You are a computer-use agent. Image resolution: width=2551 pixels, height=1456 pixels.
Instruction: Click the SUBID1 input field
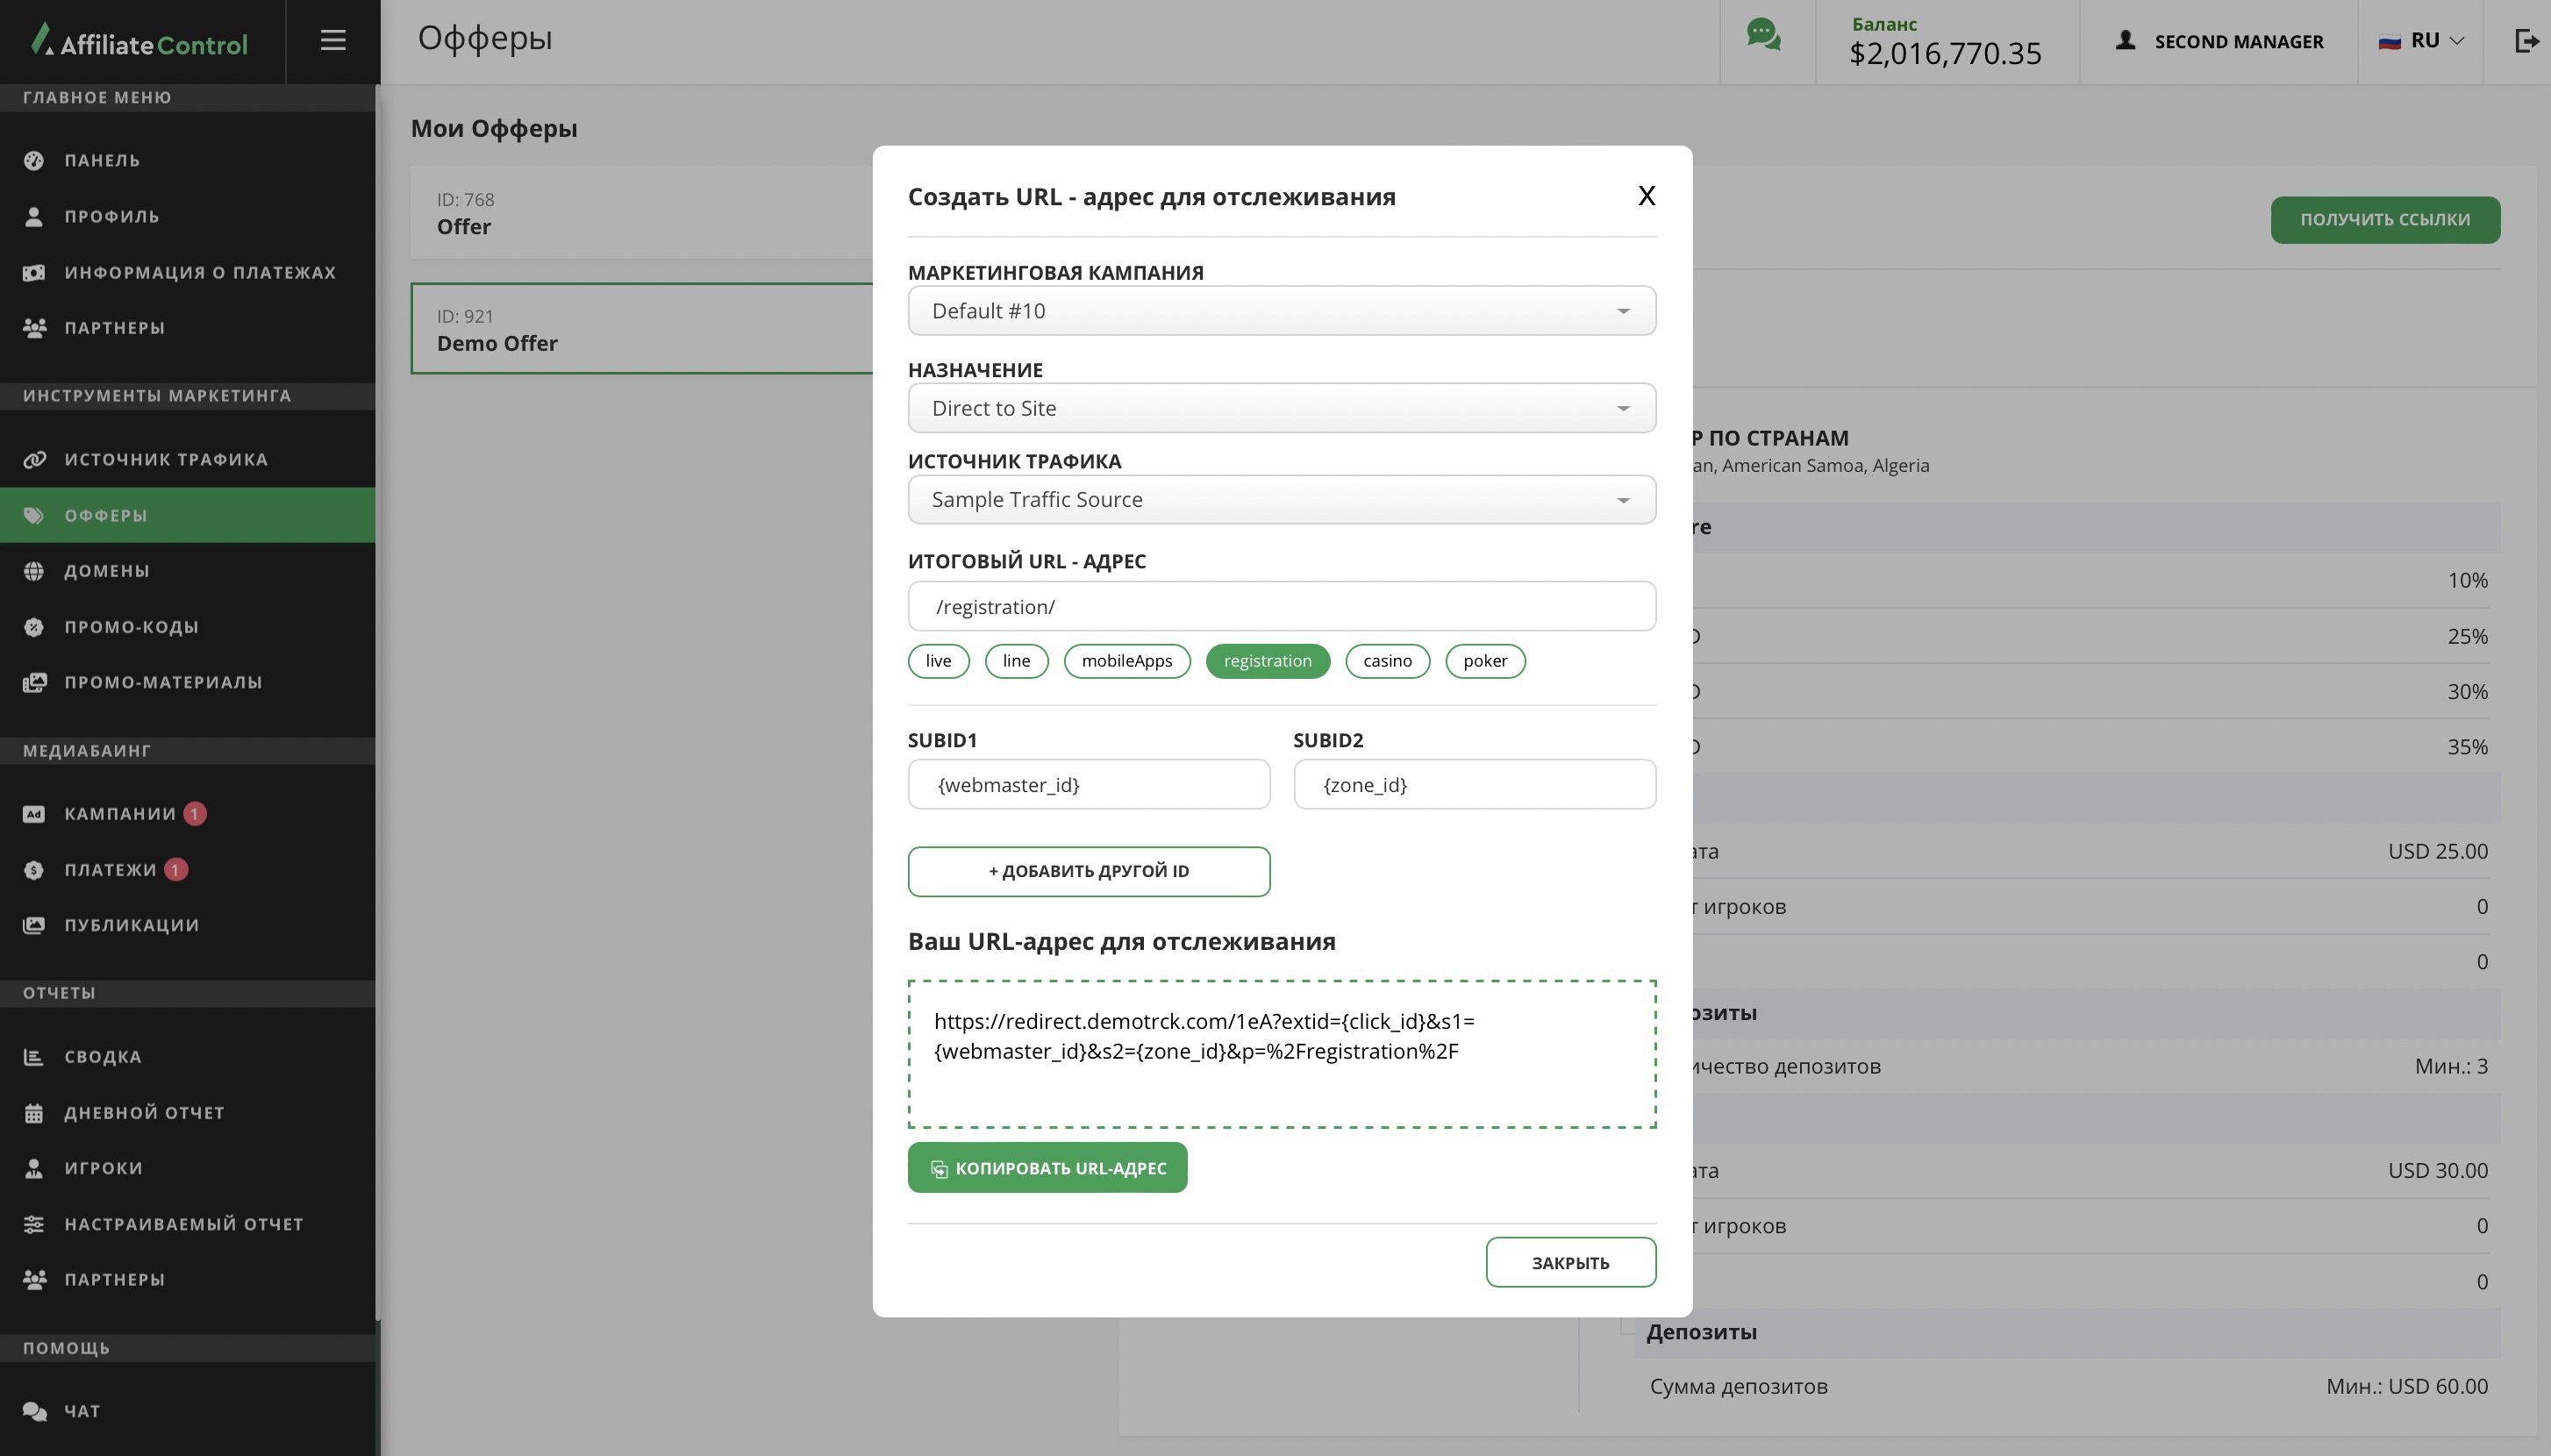[x=1088, y=785]
